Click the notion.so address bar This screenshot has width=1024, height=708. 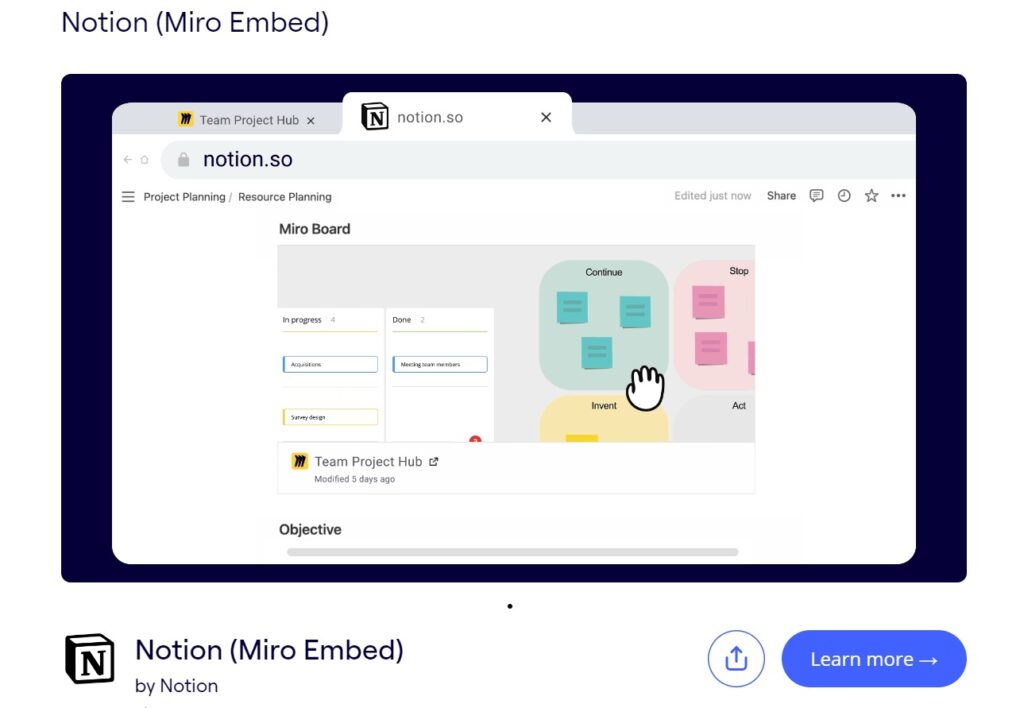pos(538,159)
